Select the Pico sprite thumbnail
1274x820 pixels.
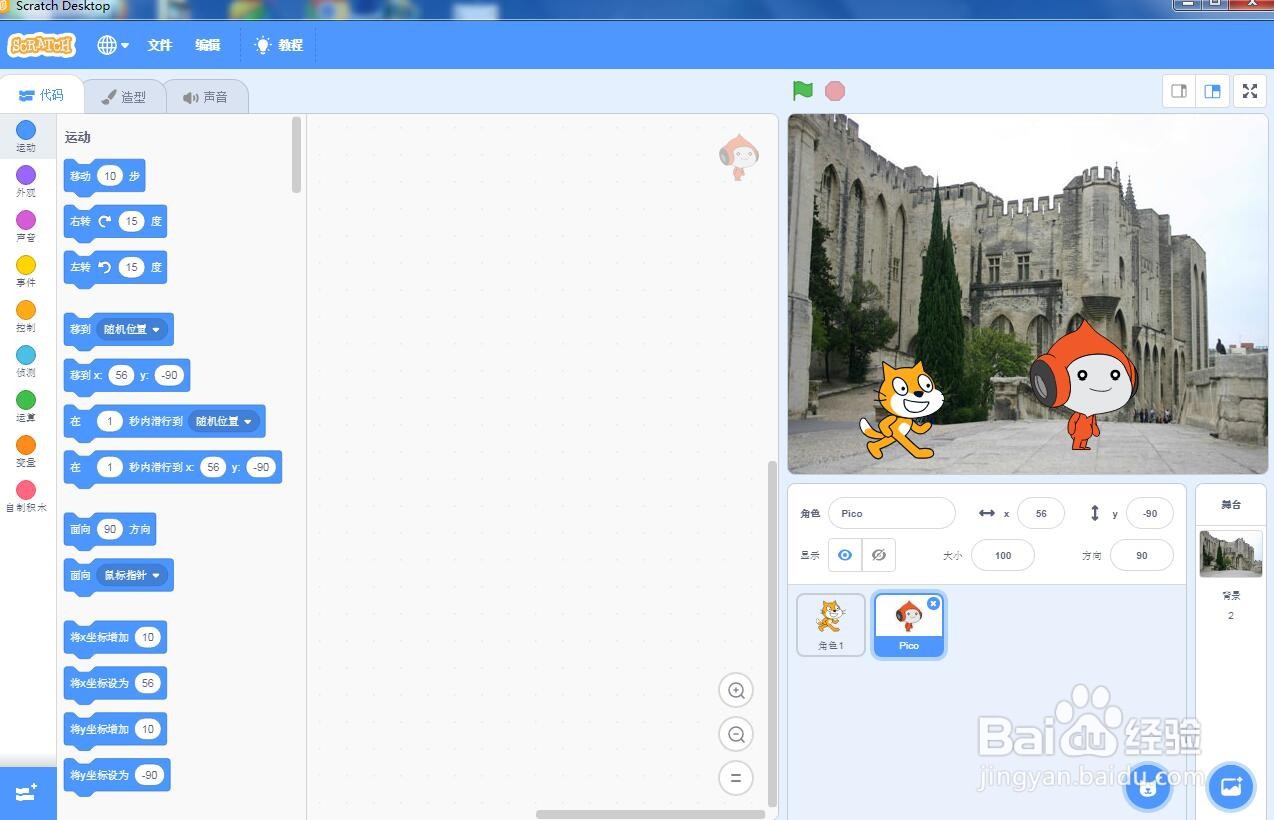909,625
